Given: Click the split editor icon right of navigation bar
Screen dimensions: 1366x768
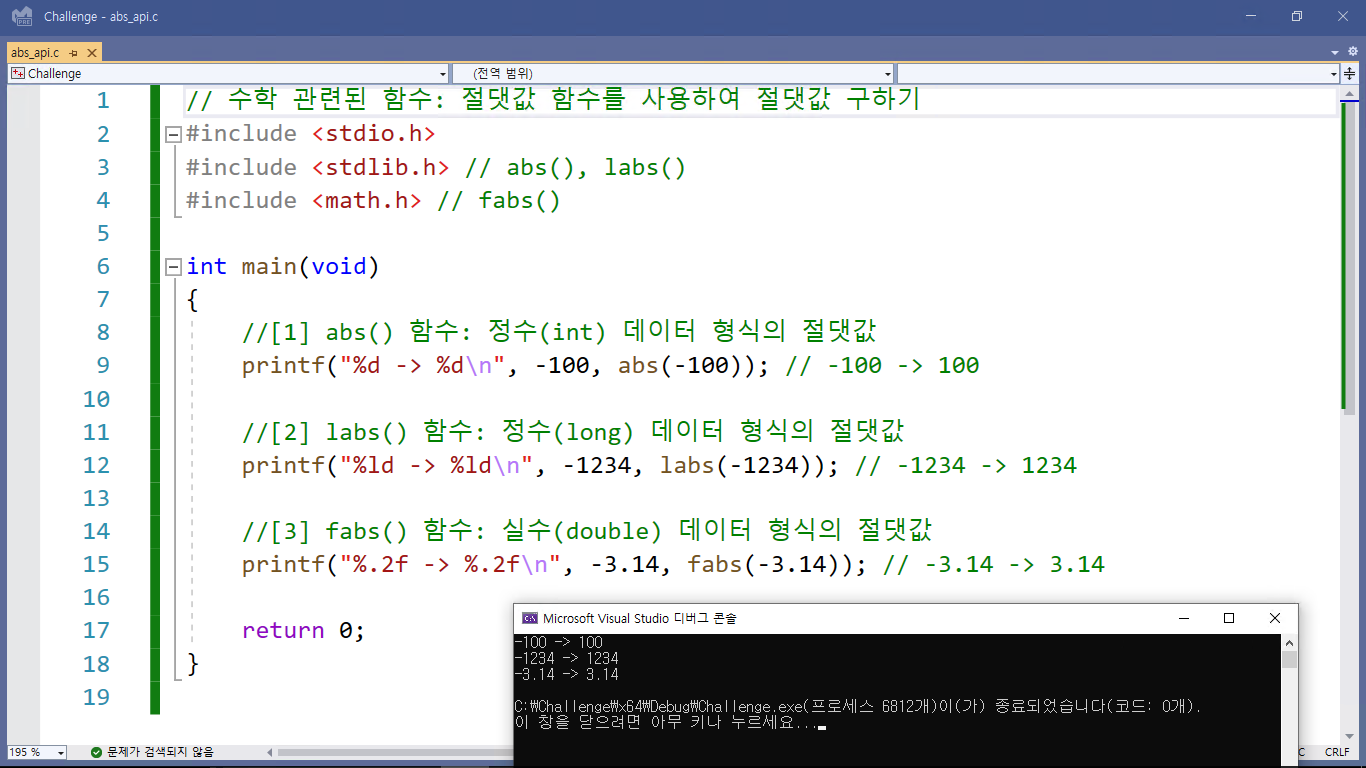Looking at the screenshot, I should coord(1349,74).
